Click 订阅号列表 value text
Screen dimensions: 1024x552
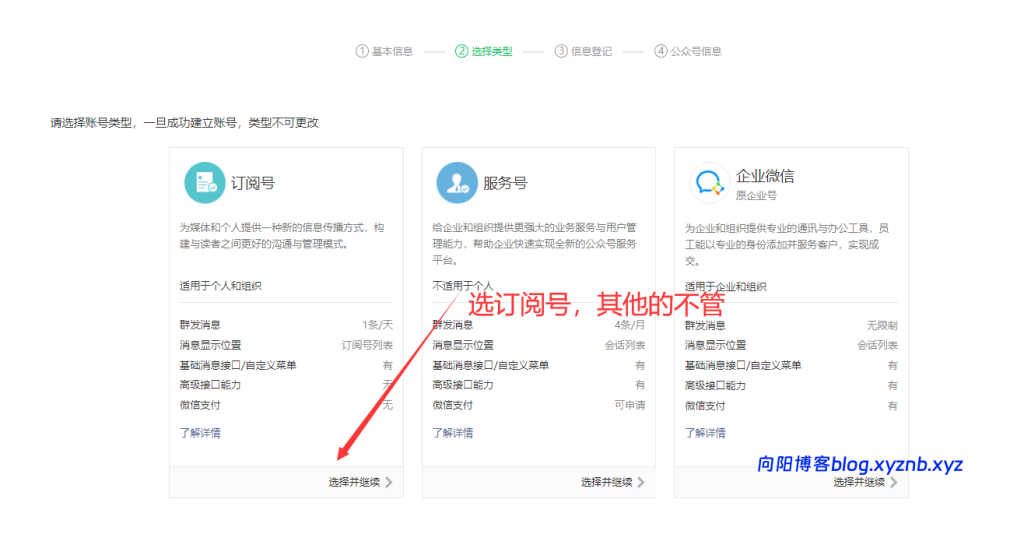pyautogui.click(x=367, y=345)
